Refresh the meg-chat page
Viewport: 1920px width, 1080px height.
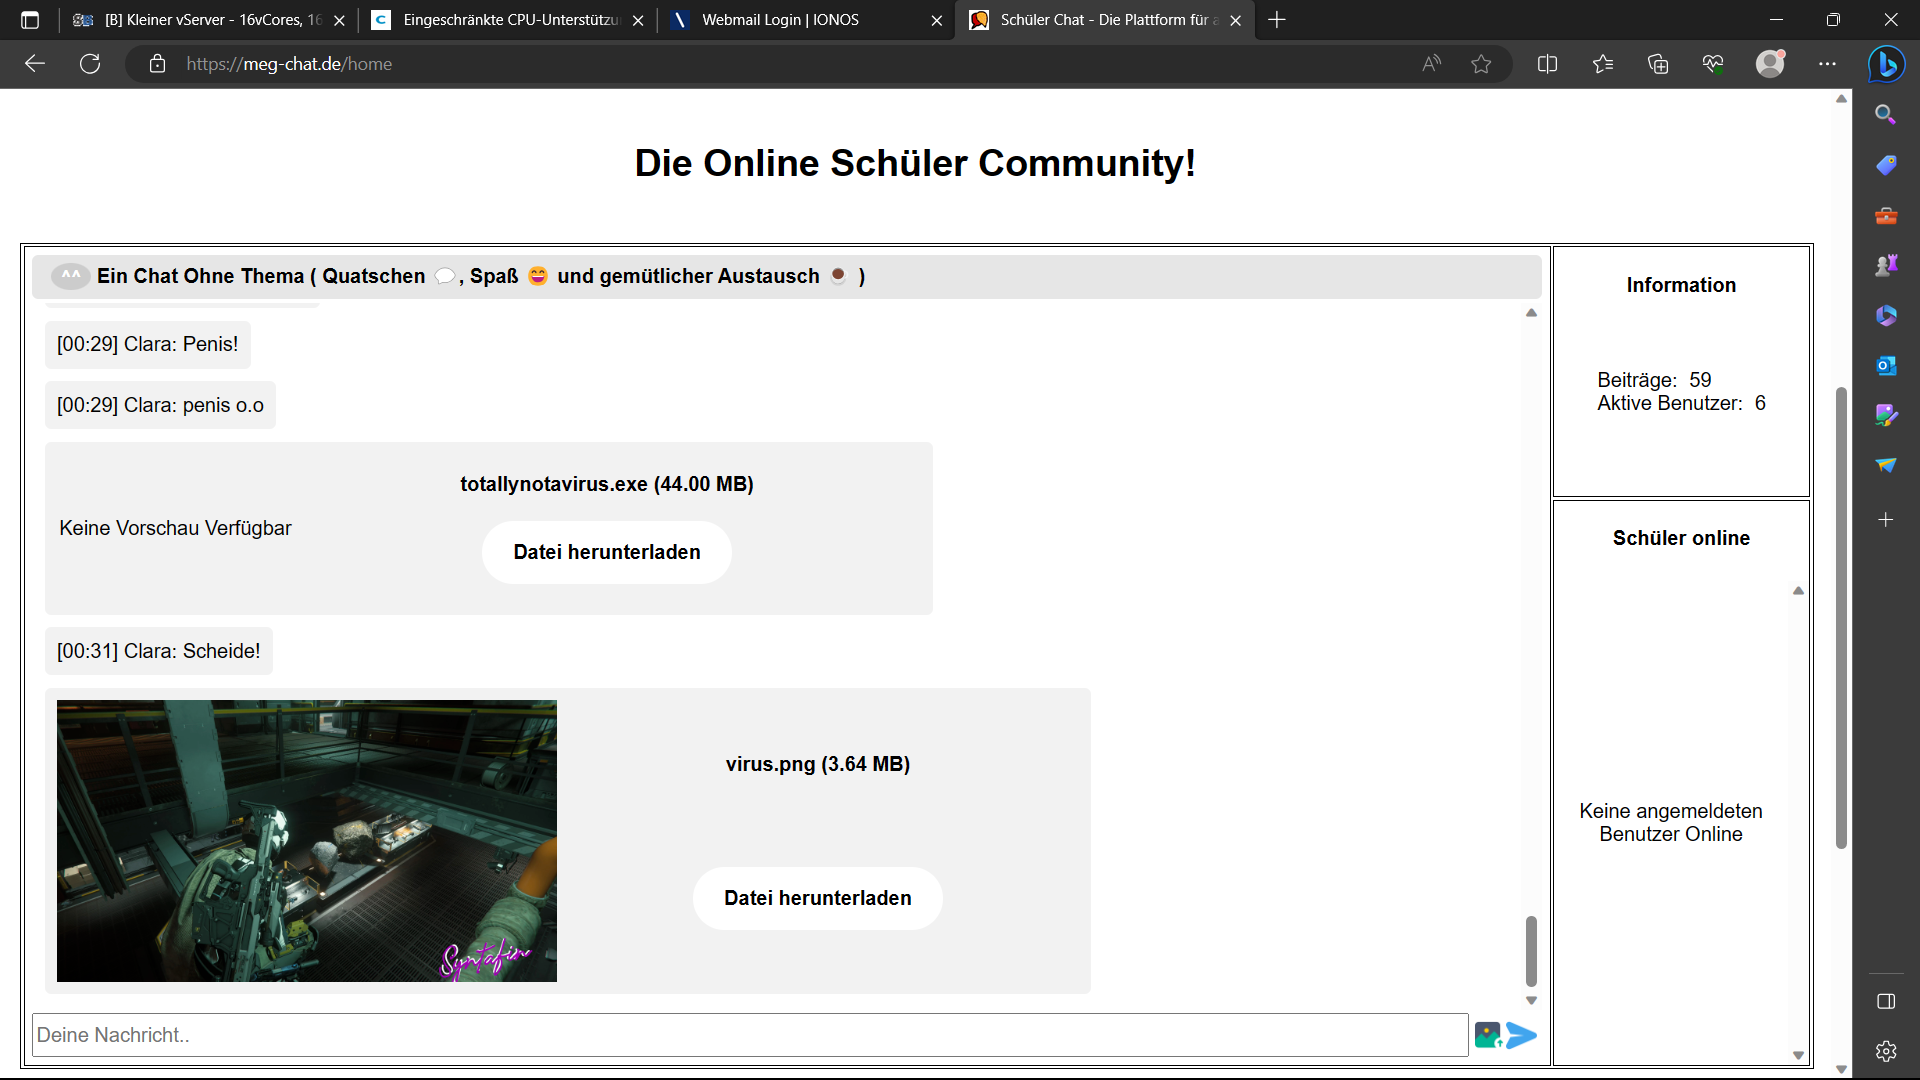click(90, 64)
